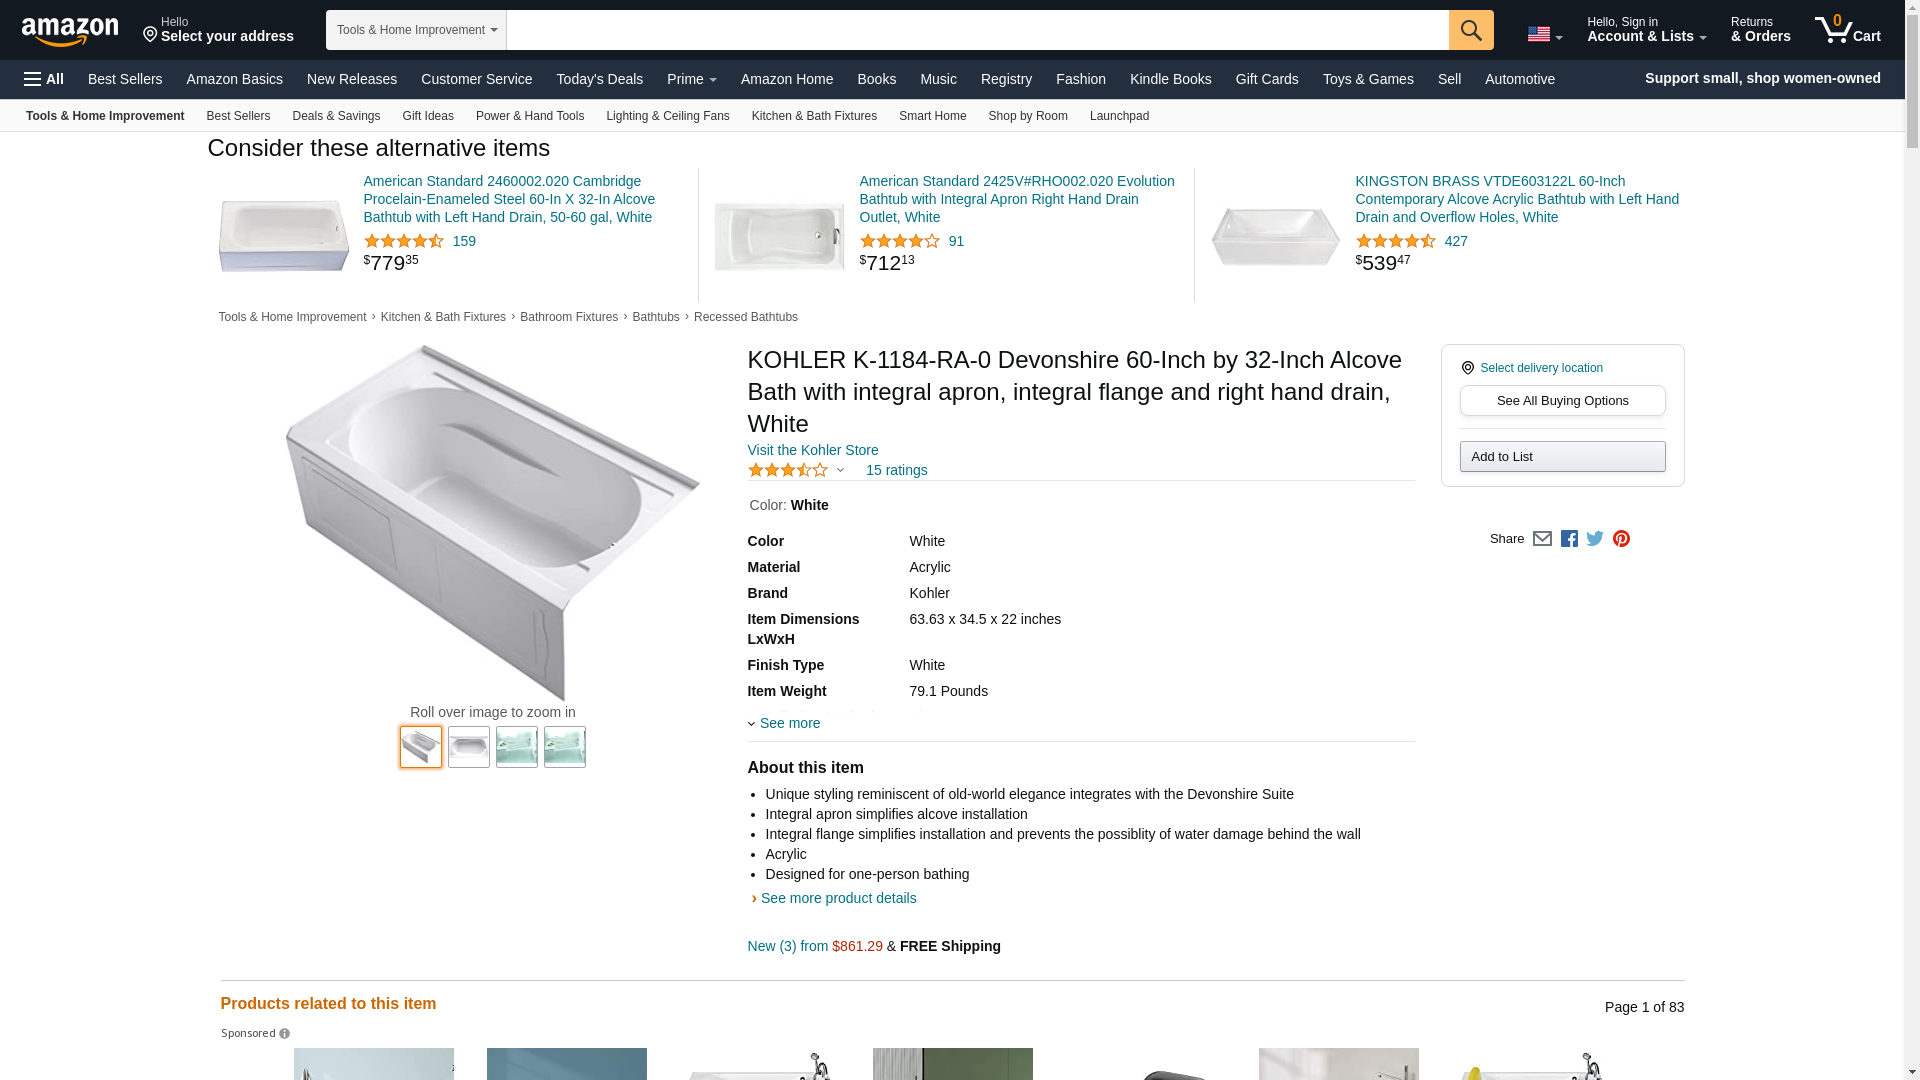Screen dimensions: 1920x1080
Task: Click into the search text field
Action: (x=977, y=30)
